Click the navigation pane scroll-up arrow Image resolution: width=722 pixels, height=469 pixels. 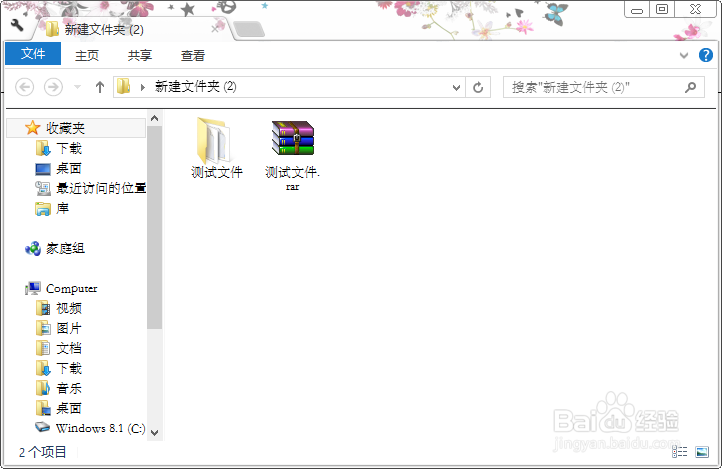tap(155, 118)
